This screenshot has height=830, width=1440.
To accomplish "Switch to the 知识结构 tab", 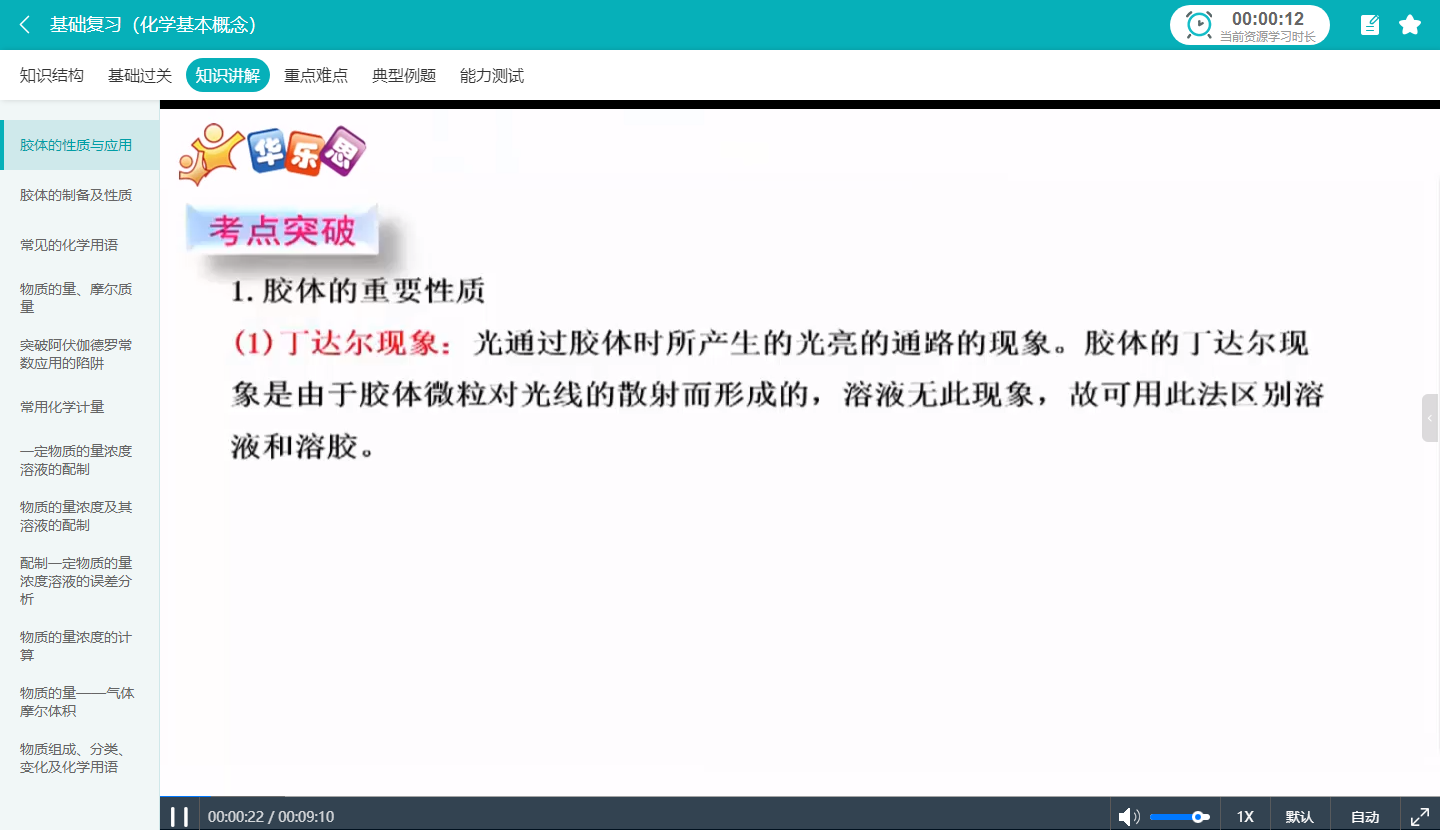I will coord(52,75).
